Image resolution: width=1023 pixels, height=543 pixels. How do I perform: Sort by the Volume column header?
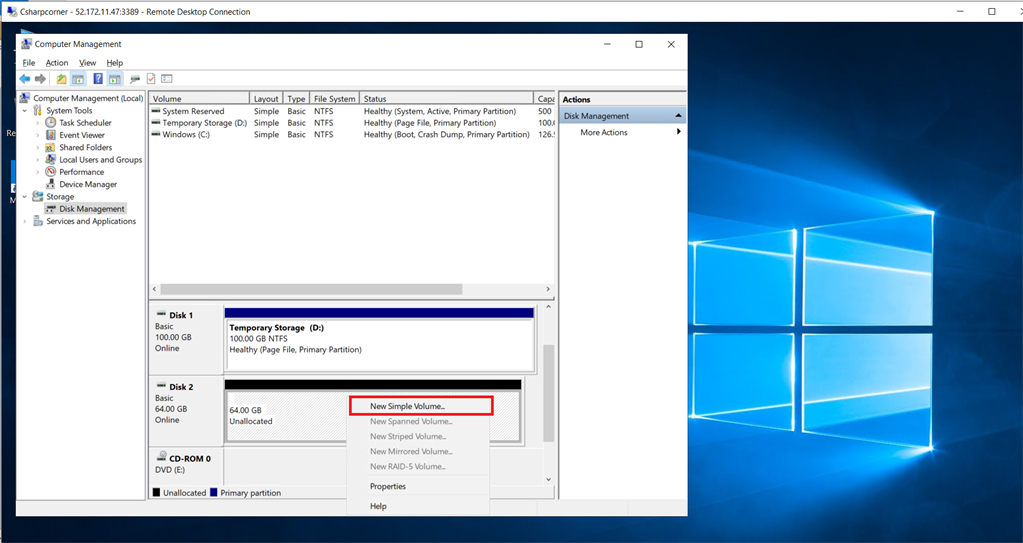199,99
